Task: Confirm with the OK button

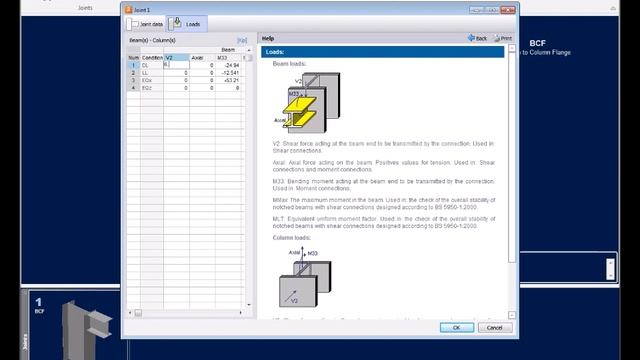Action: pyautogui.click(x=457, y=328)
